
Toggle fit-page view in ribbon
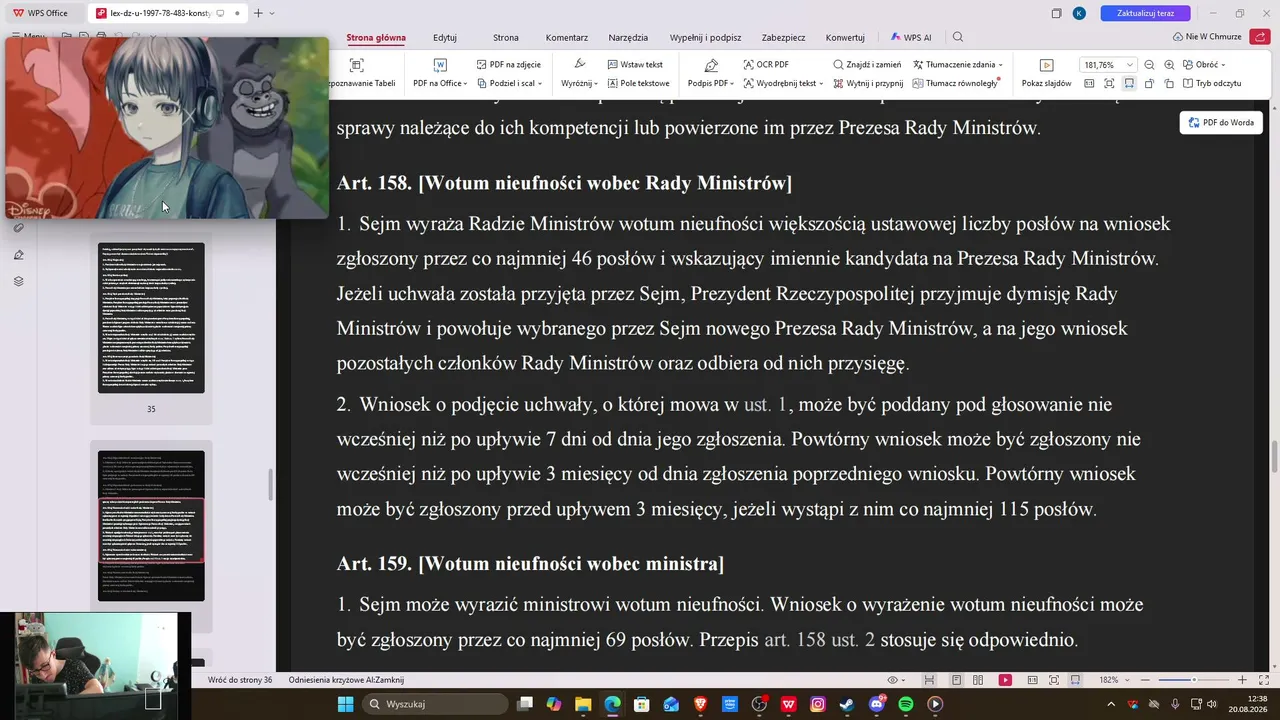click(1109, 83)
